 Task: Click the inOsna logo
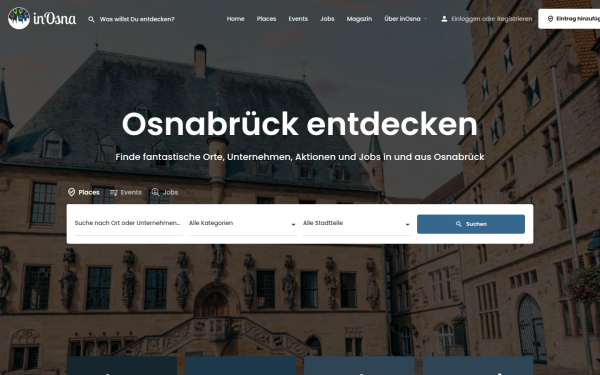click(42, 18)
